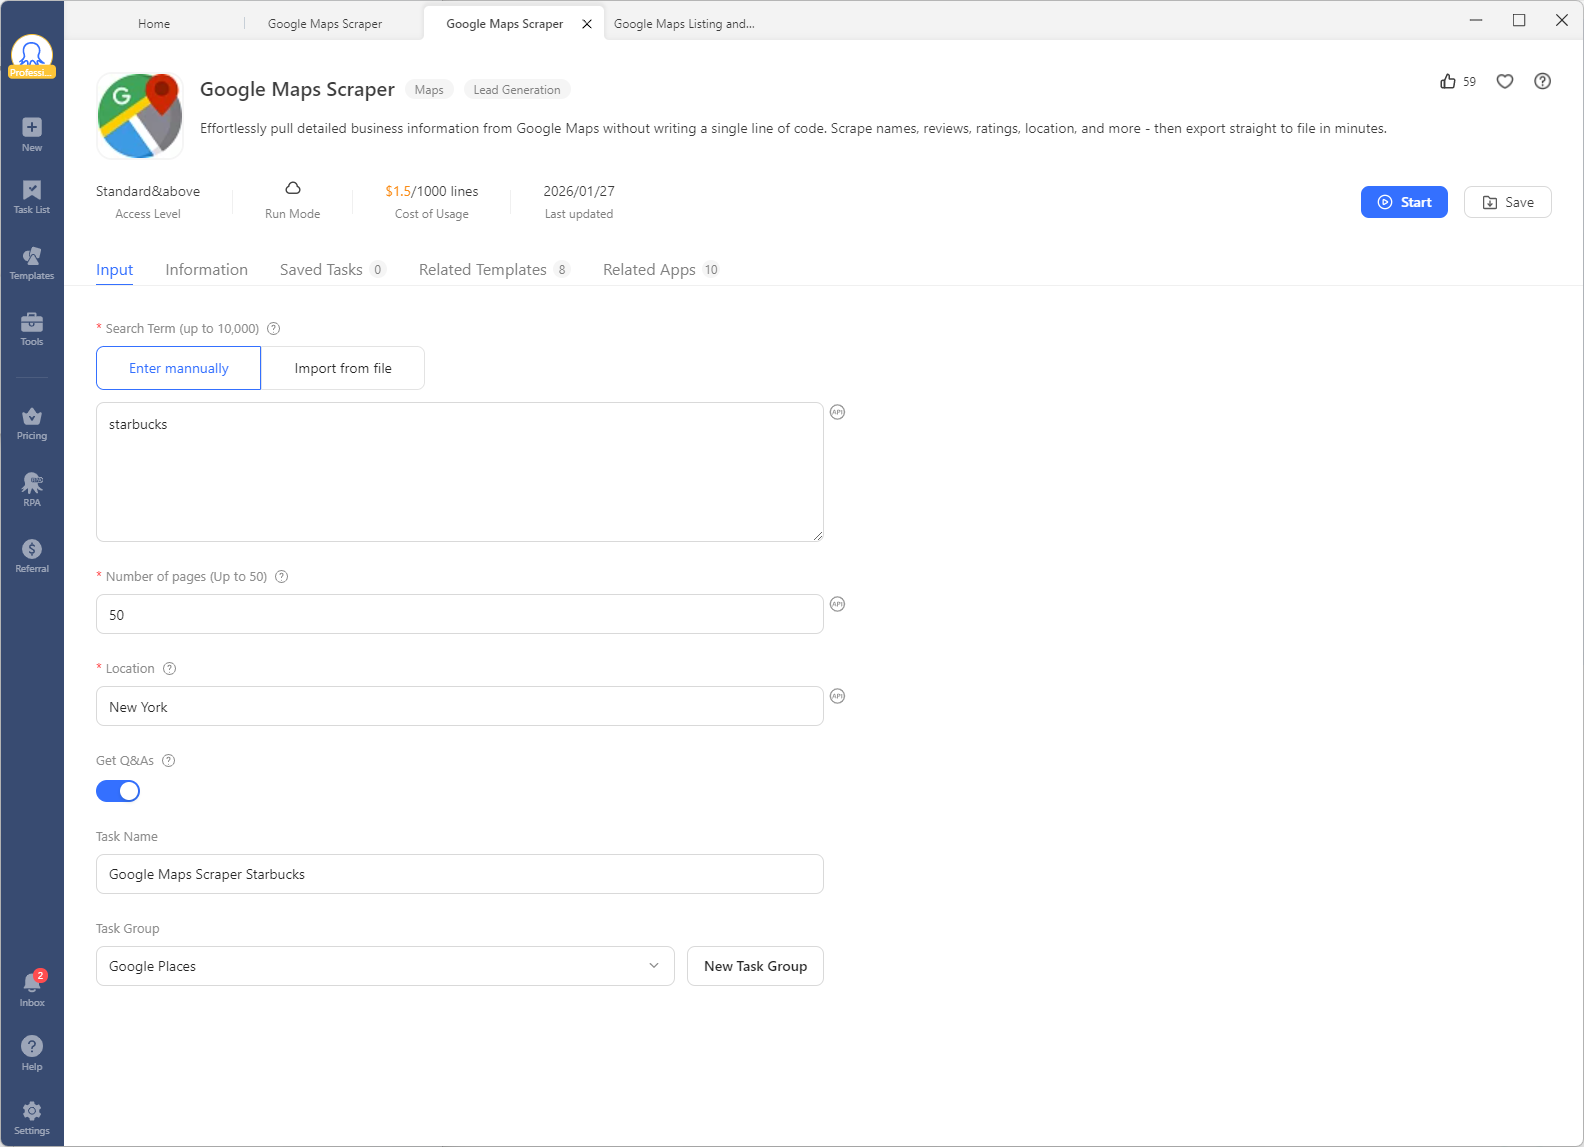Click the profile avatar icon
Viewport: 1584px width, 1147px height.
pyautogui.click(x=32, y=56)
